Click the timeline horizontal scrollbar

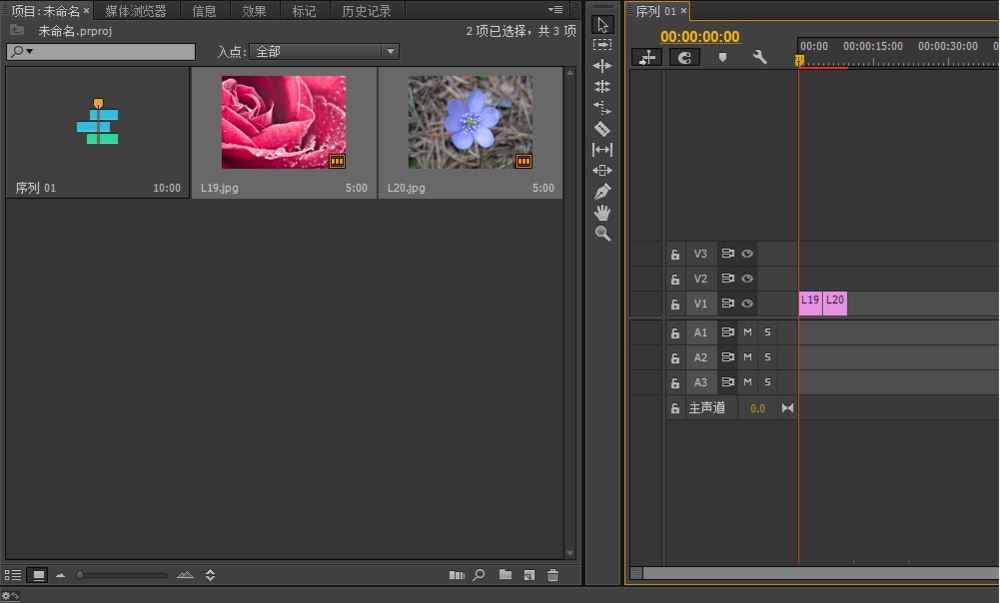pos(821,573)
